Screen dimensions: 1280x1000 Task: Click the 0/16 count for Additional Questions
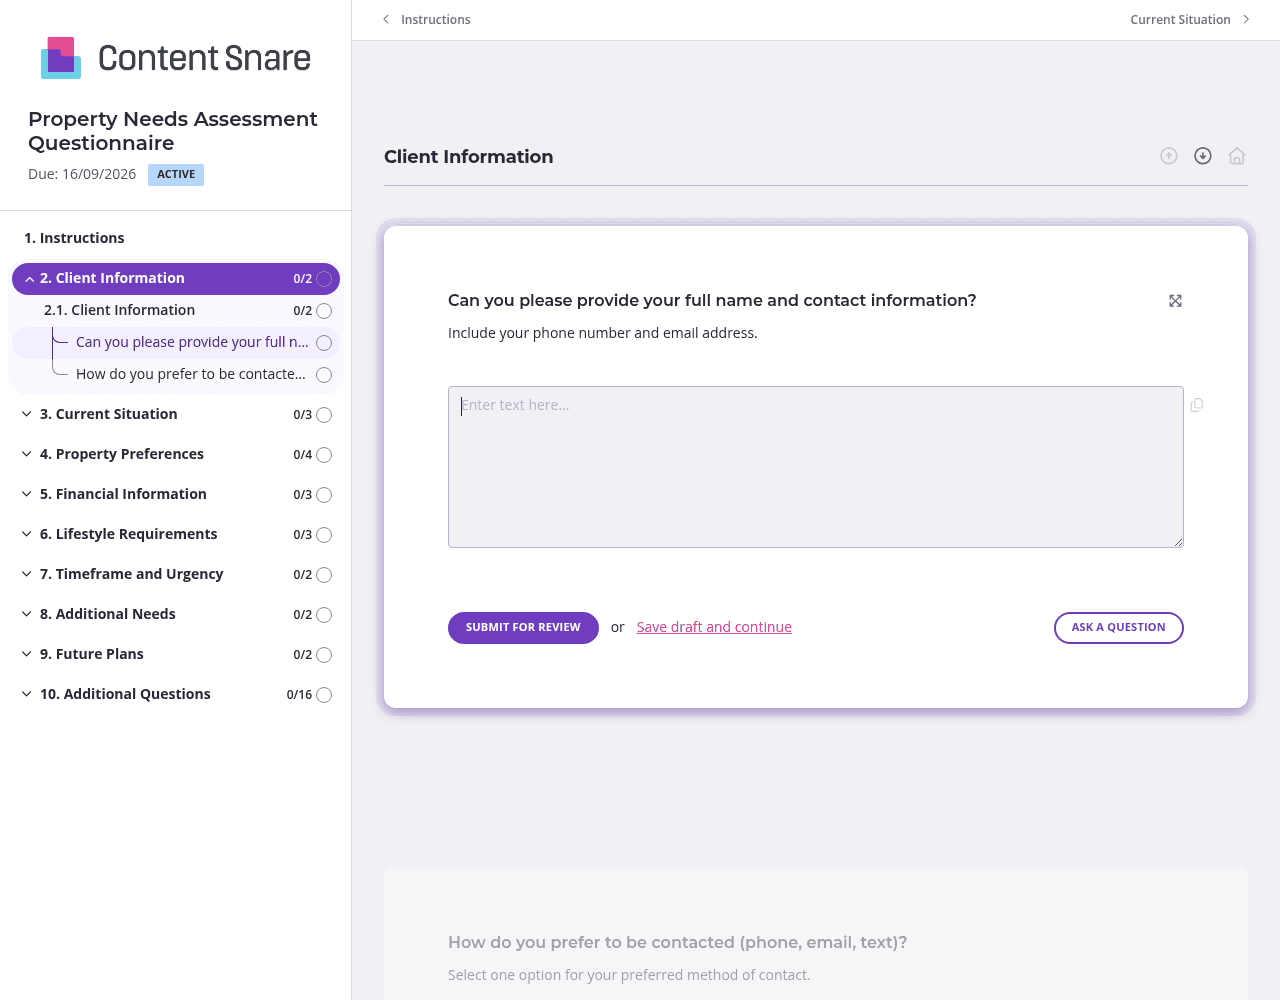(x=299, y=695)
